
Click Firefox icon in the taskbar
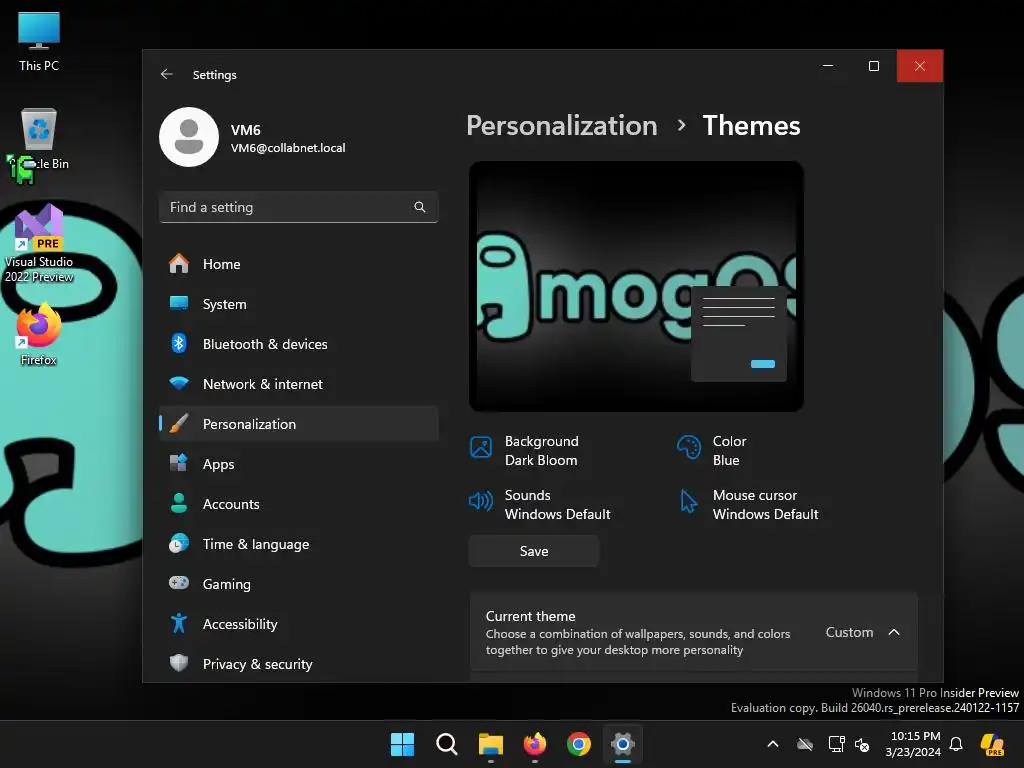(535, 744)
